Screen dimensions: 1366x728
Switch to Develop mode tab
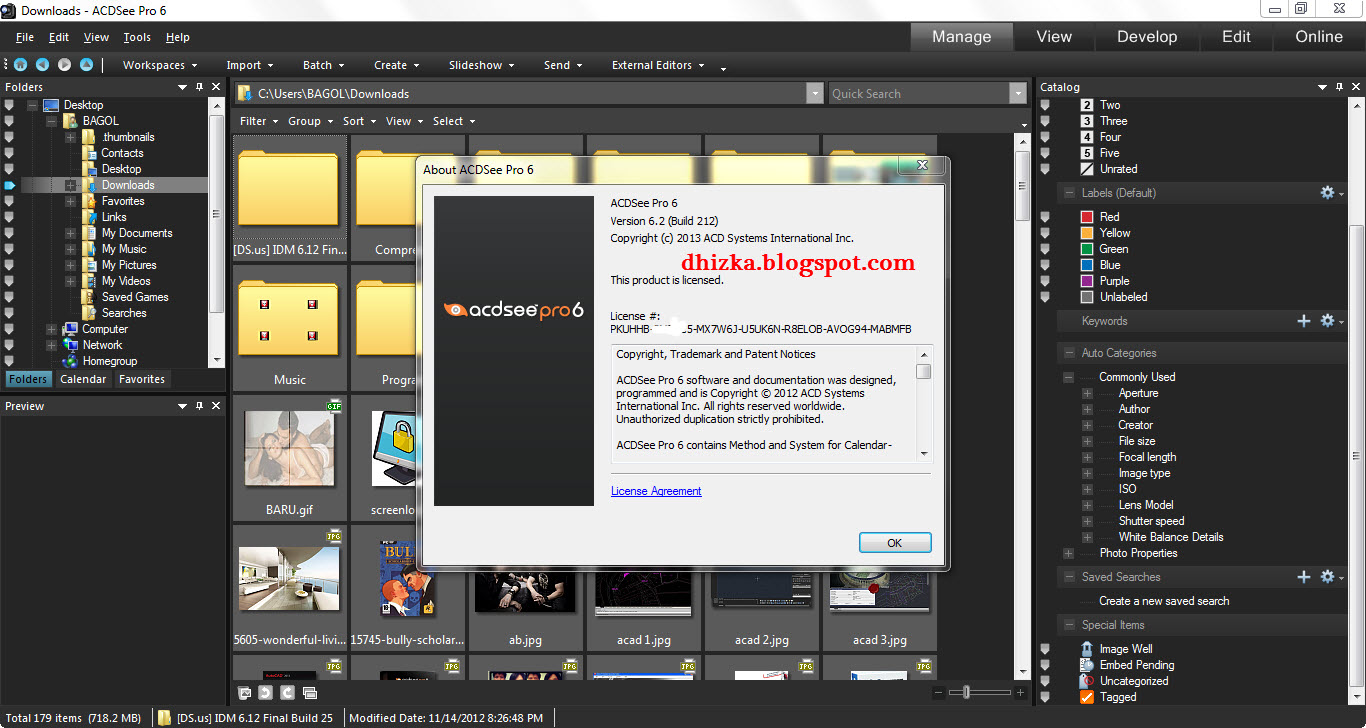(x=1147, y=37)
